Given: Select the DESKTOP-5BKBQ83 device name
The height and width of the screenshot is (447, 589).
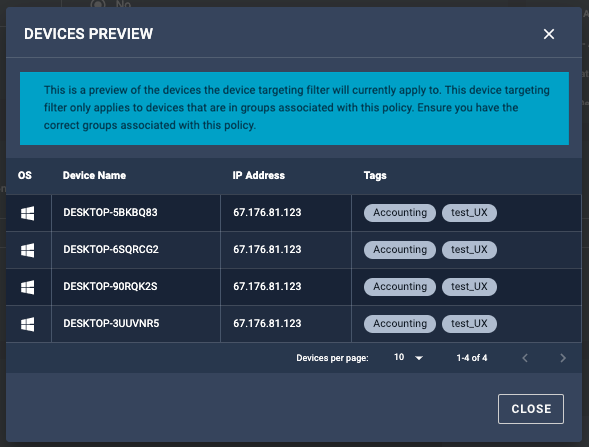Looking at the screenshot, I should click(110, 213).
